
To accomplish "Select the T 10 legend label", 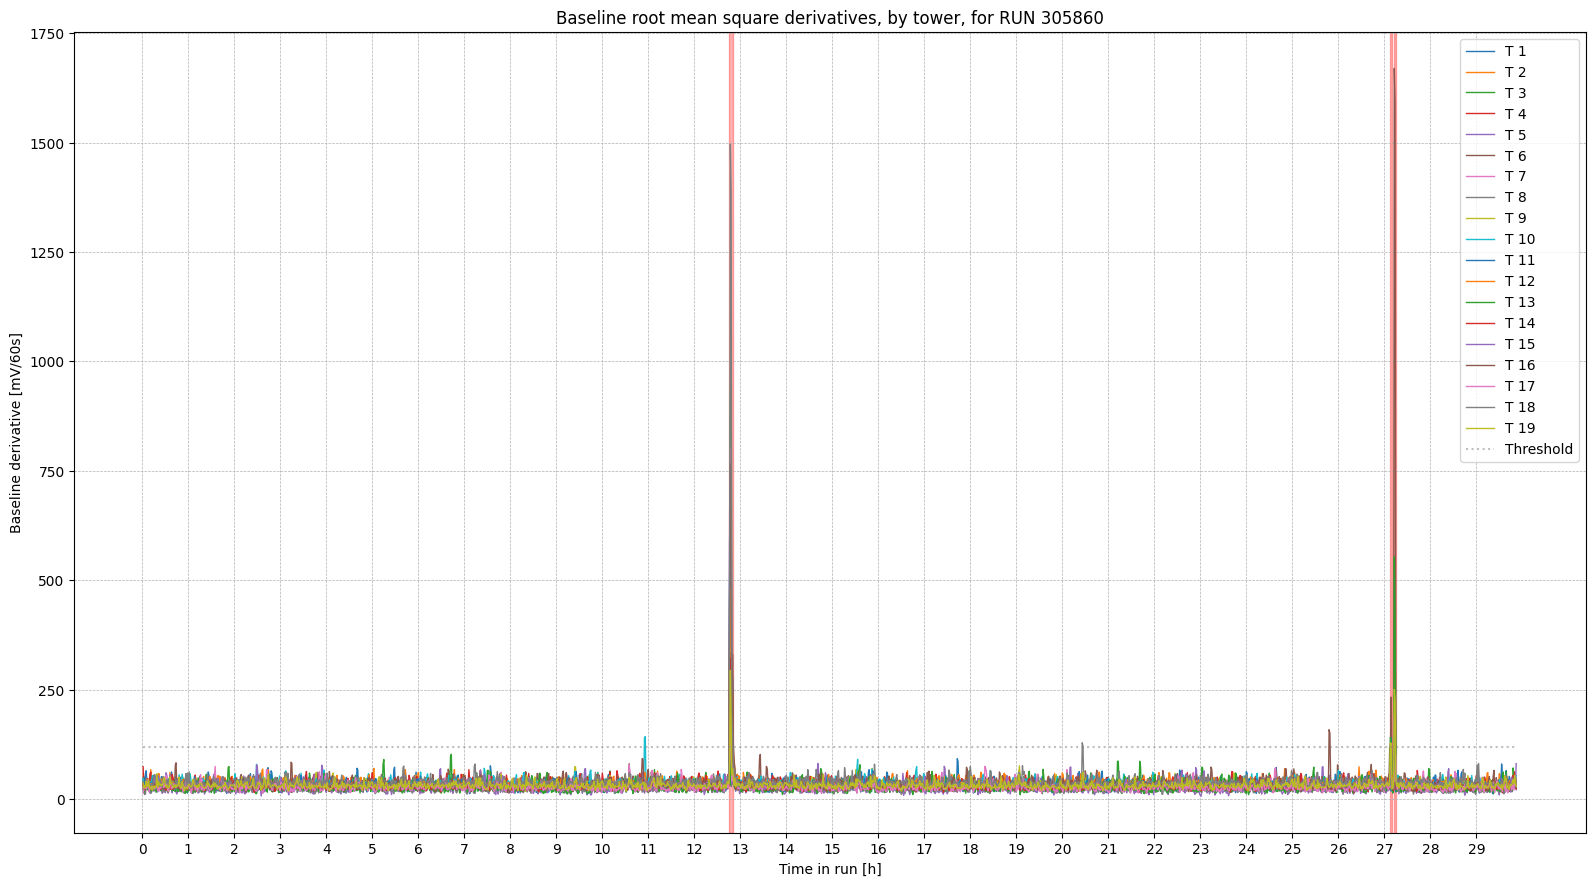I will pyautogui.click(x=1519, y=239).
